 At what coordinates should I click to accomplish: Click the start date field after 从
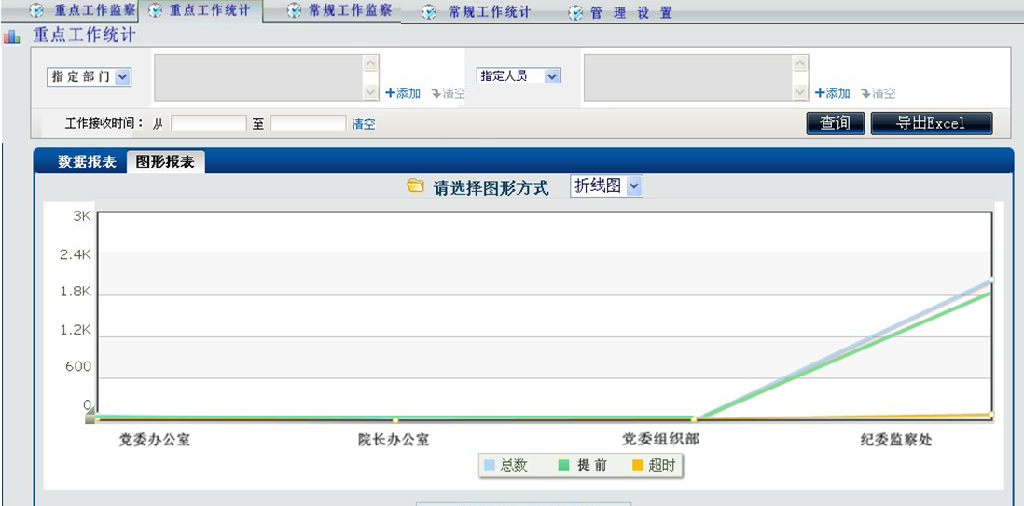208,124
